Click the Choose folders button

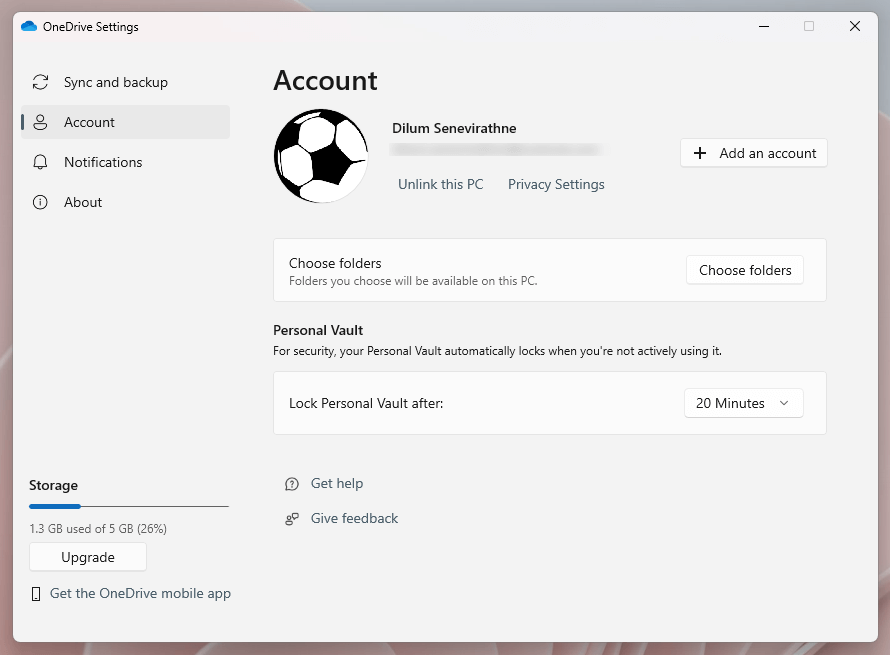[x=744, y=270]
